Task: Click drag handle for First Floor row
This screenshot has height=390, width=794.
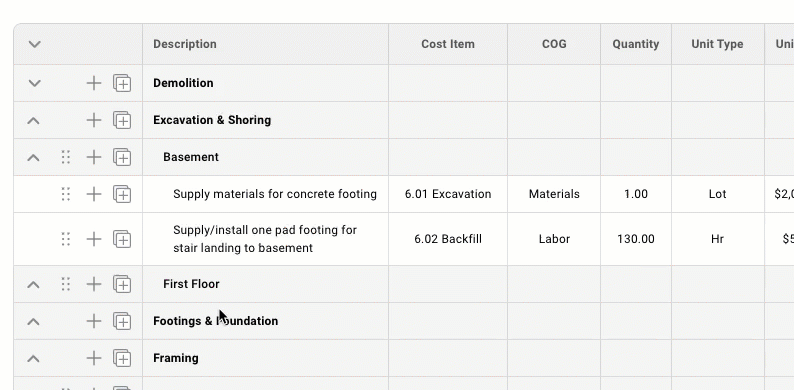Action: [65, 284]
